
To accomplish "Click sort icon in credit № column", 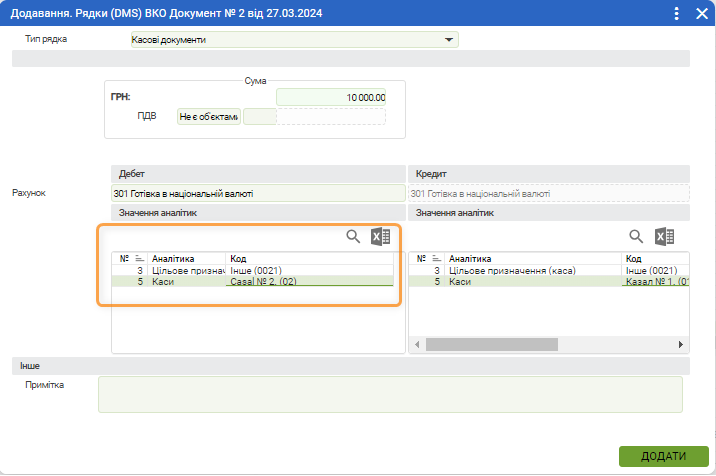I will (436, 258).
